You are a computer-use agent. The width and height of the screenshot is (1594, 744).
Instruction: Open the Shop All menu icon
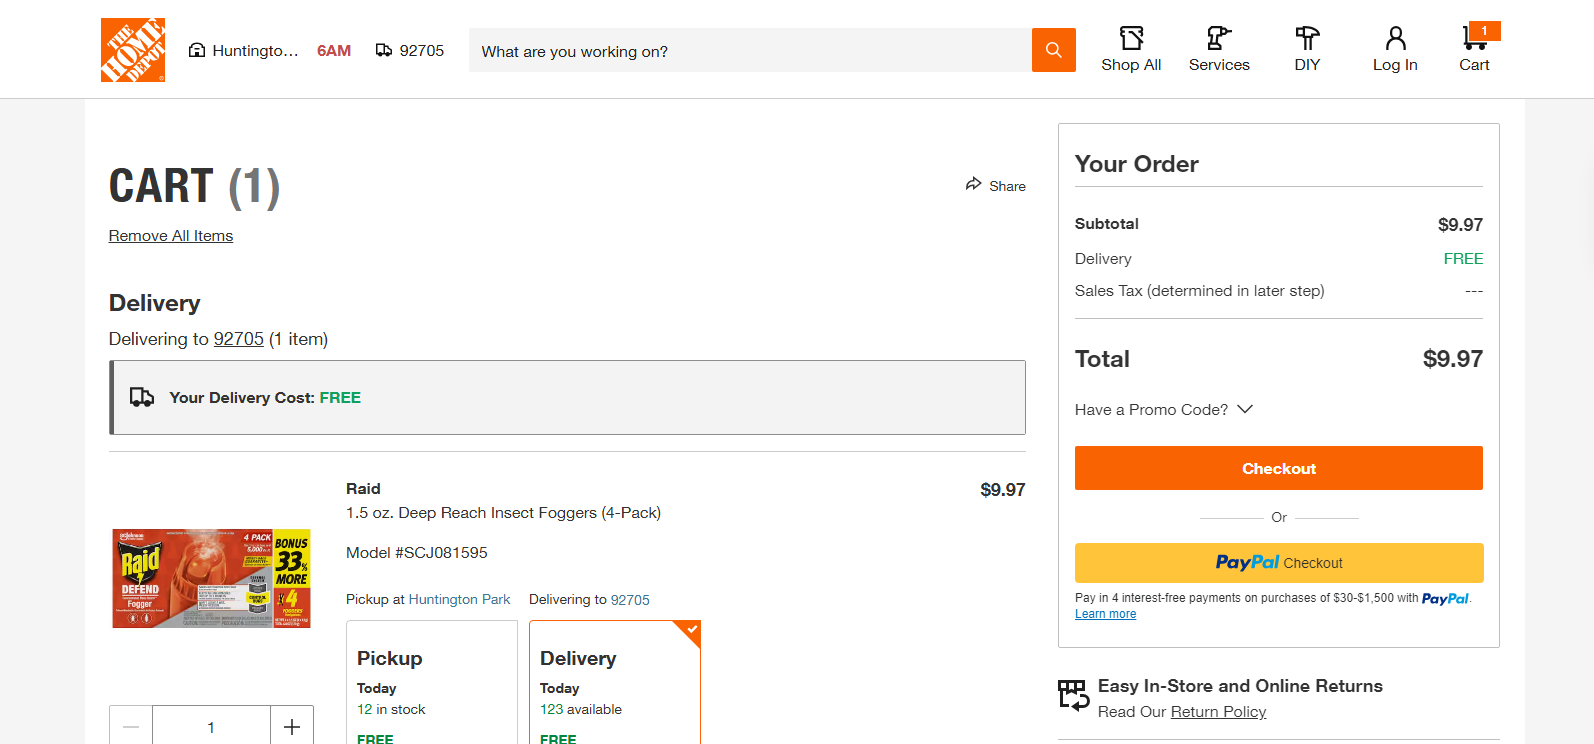pyautogui.click(x=1131, y=38)
